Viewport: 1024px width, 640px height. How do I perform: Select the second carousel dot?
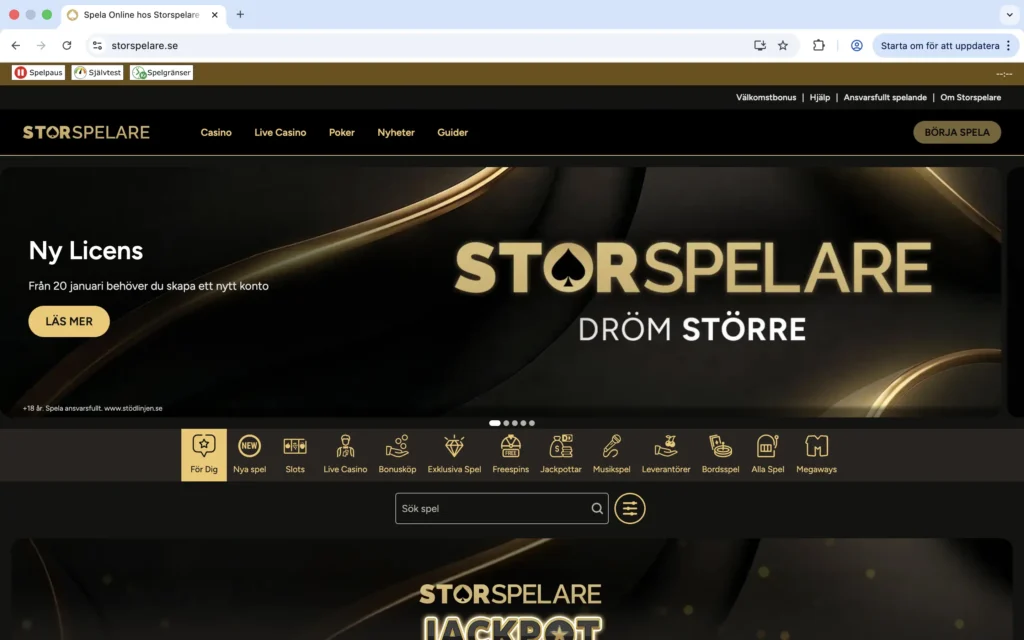point(504,423)
